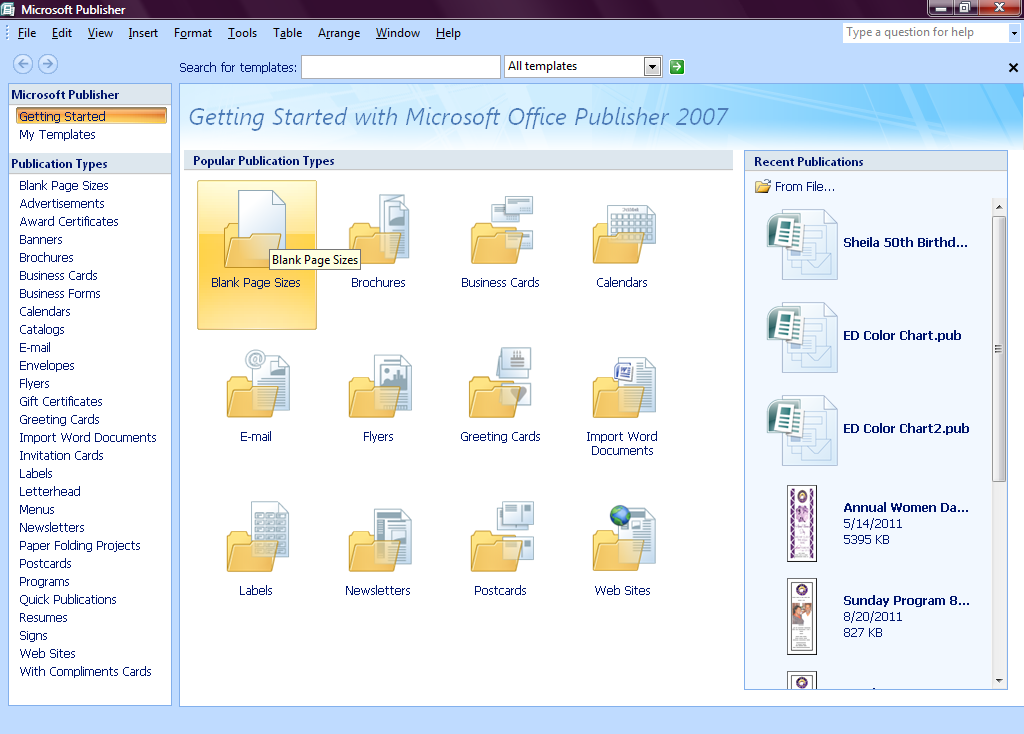The image size is (1024, 734).
Task: Expand the All templates dropdown
Action: (652, 67)
